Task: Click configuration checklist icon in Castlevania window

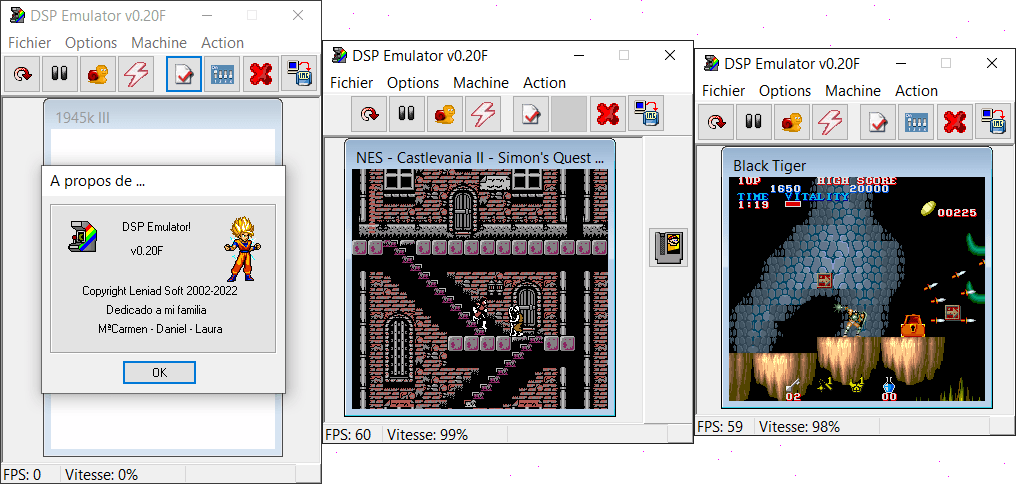Action: point(531,114)
